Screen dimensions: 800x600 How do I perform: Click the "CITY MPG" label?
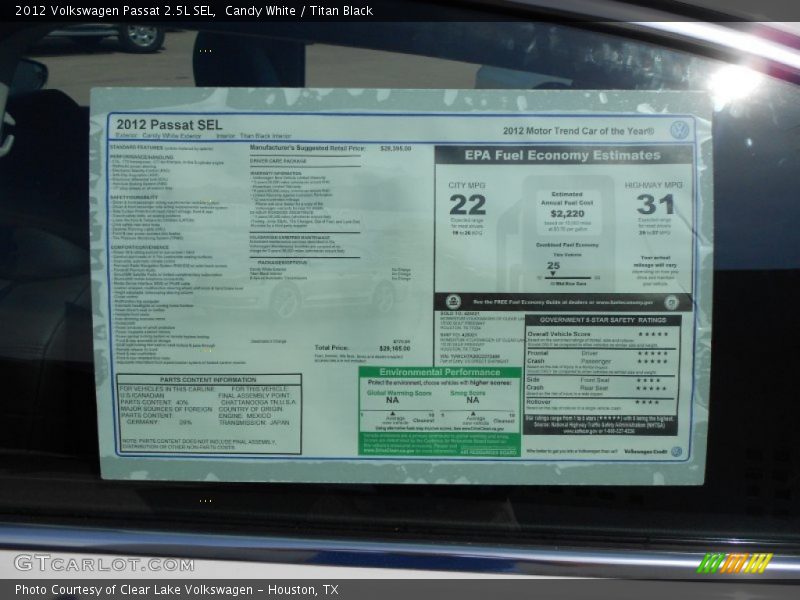coord(467,185)
